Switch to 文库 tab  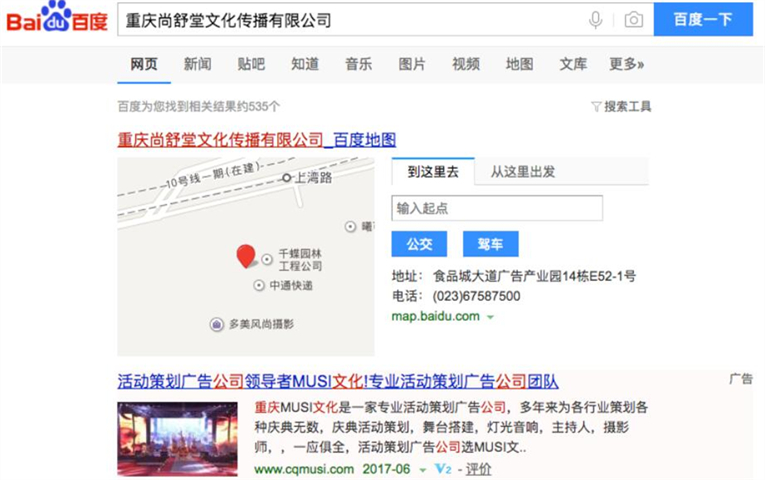(573, 64)
